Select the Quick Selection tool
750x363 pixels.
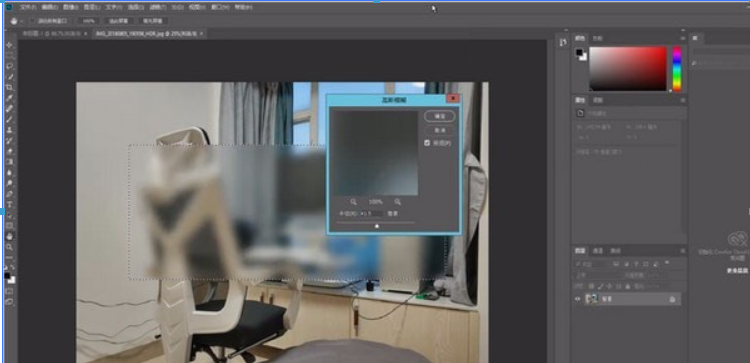pyautogui.click(x=9, y=77)
